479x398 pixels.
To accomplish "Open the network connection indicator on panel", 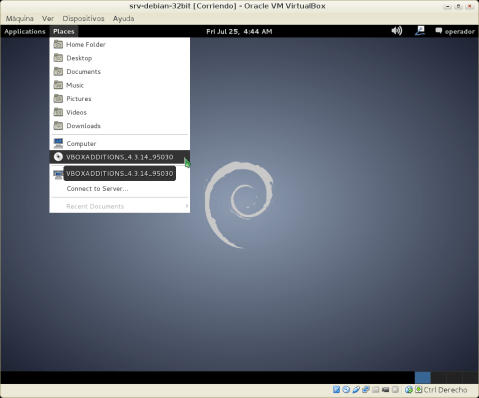I will [420, 31].
